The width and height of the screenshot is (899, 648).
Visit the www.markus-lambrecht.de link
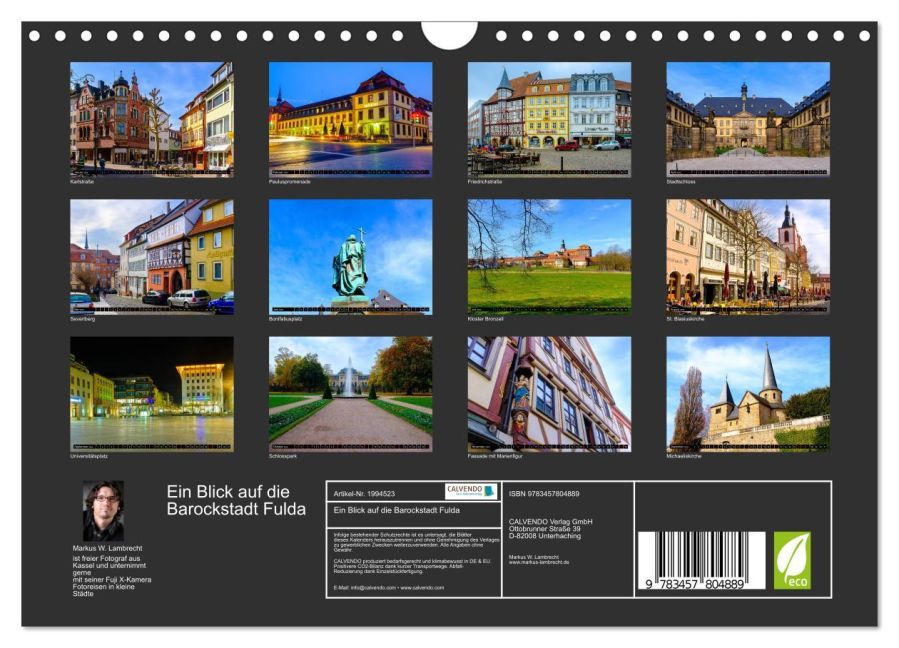(x=539, y=562)
